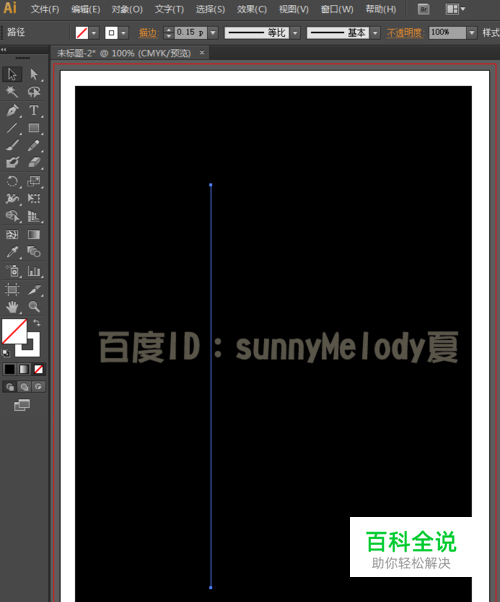Screen dimensions: 500x602
Task: Open the stroke color dropdown in control bar
Action: pyautogui.click(x=123, y=33)
